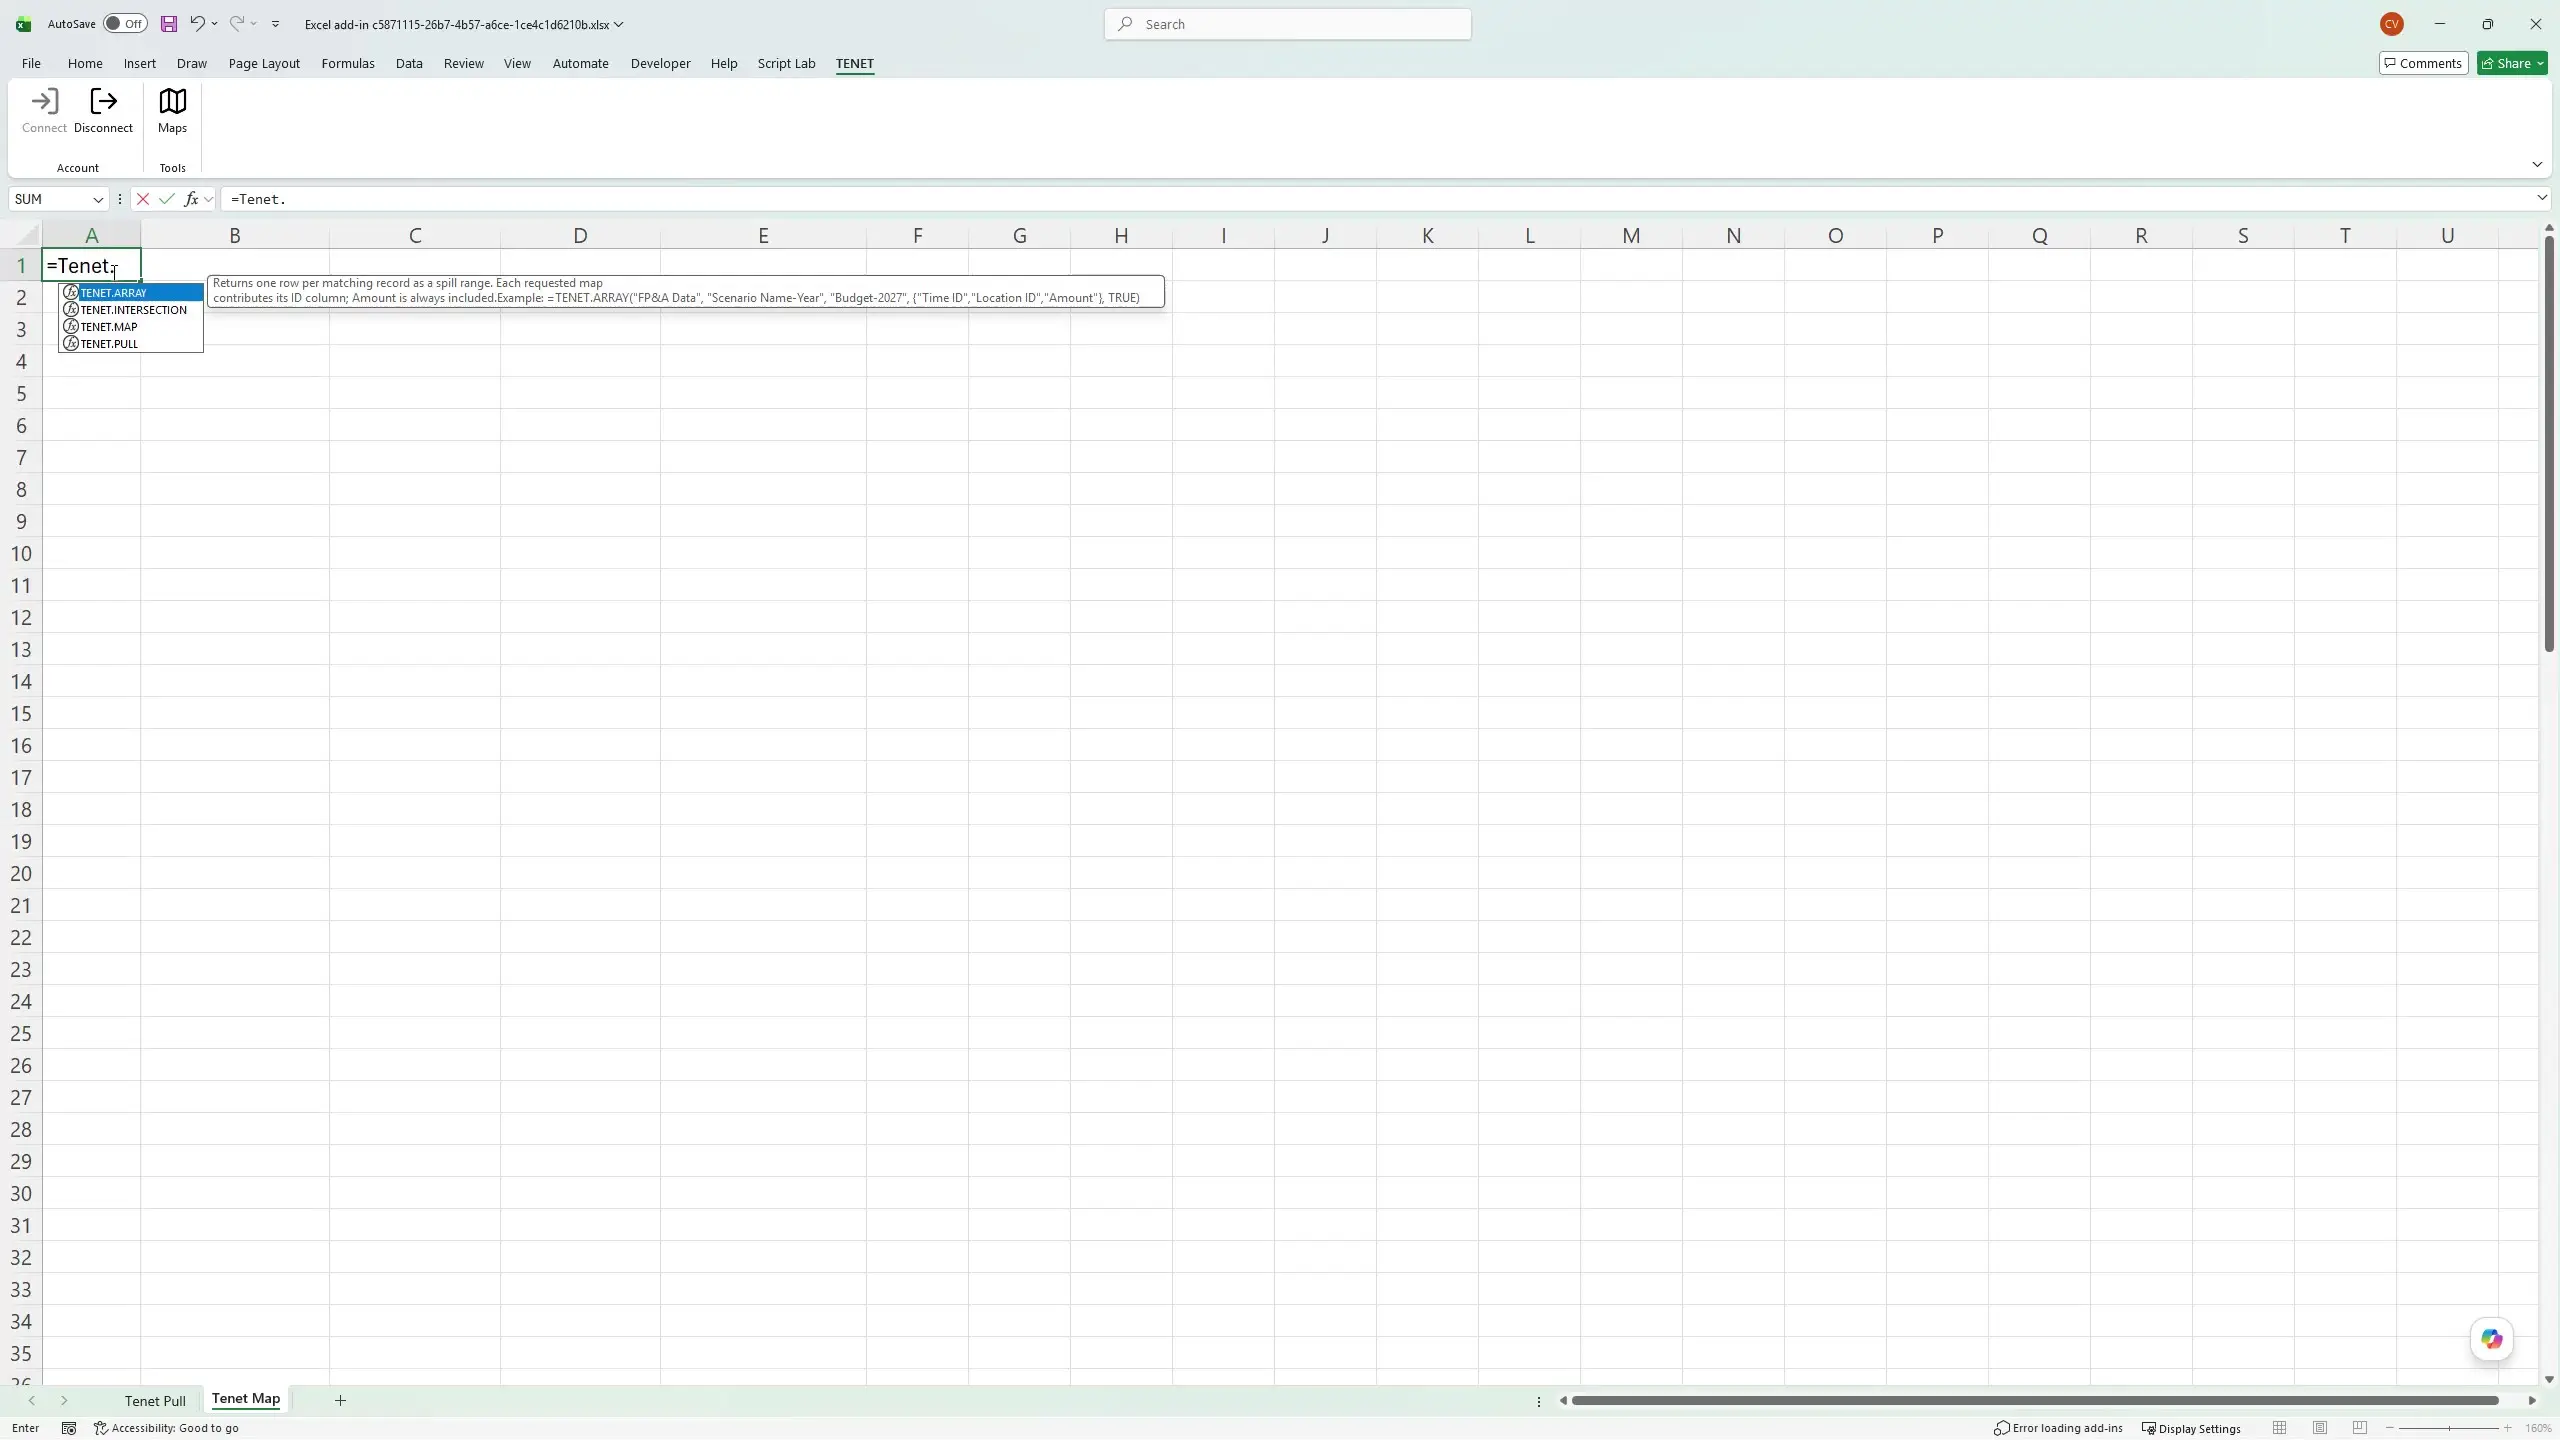Screen dimensions: 2560x1440
Task: Expand the Name Box dropdown arrow
Action: click(98, 199)
